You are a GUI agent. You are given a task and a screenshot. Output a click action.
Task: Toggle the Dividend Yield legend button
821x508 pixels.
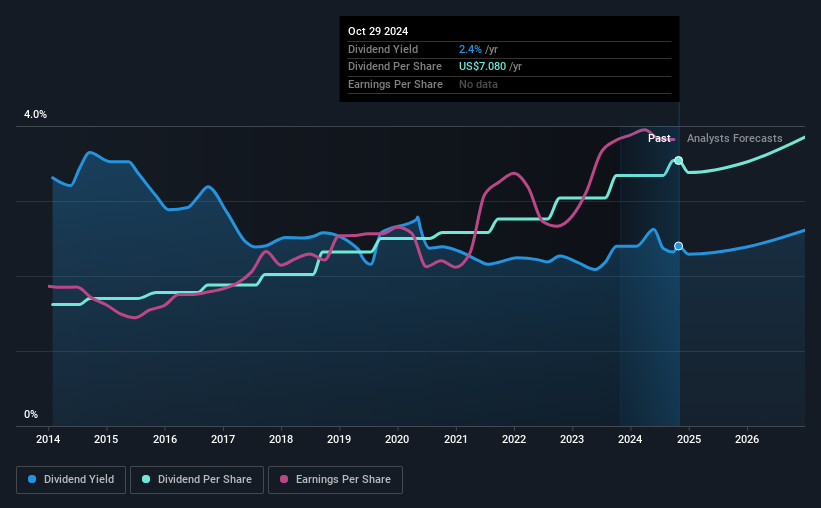coord(71,480)
